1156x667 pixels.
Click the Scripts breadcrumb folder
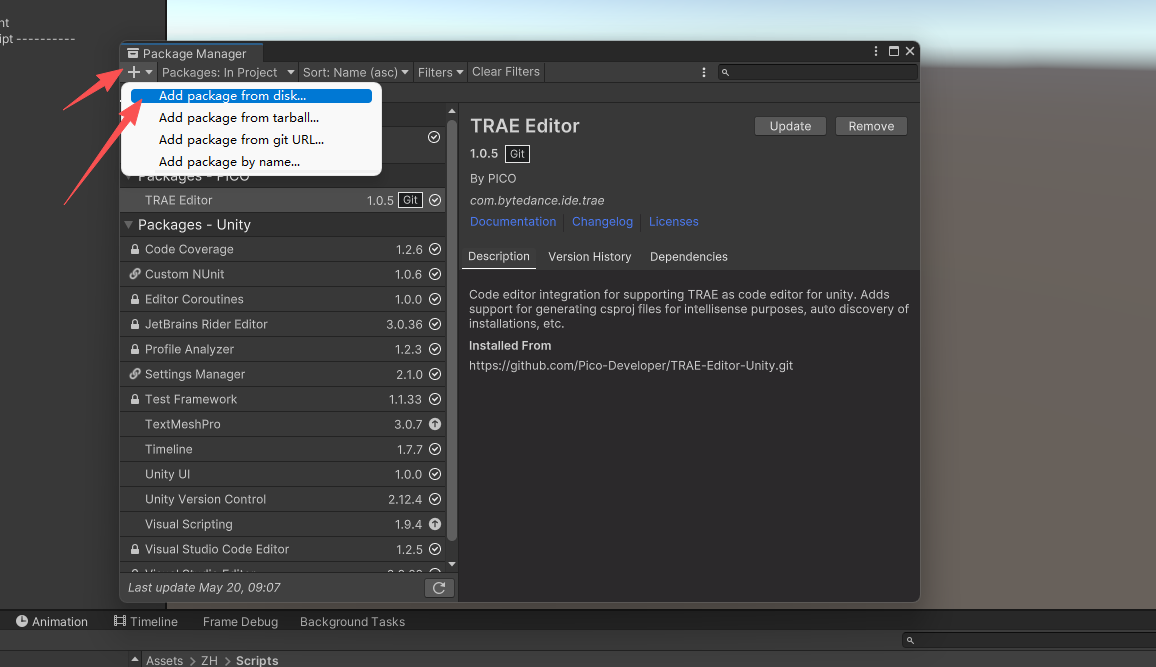[x=257, y=660]
